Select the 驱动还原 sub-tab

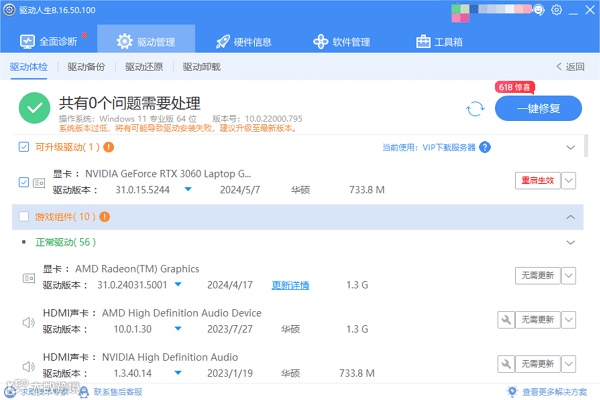[144, 67]
